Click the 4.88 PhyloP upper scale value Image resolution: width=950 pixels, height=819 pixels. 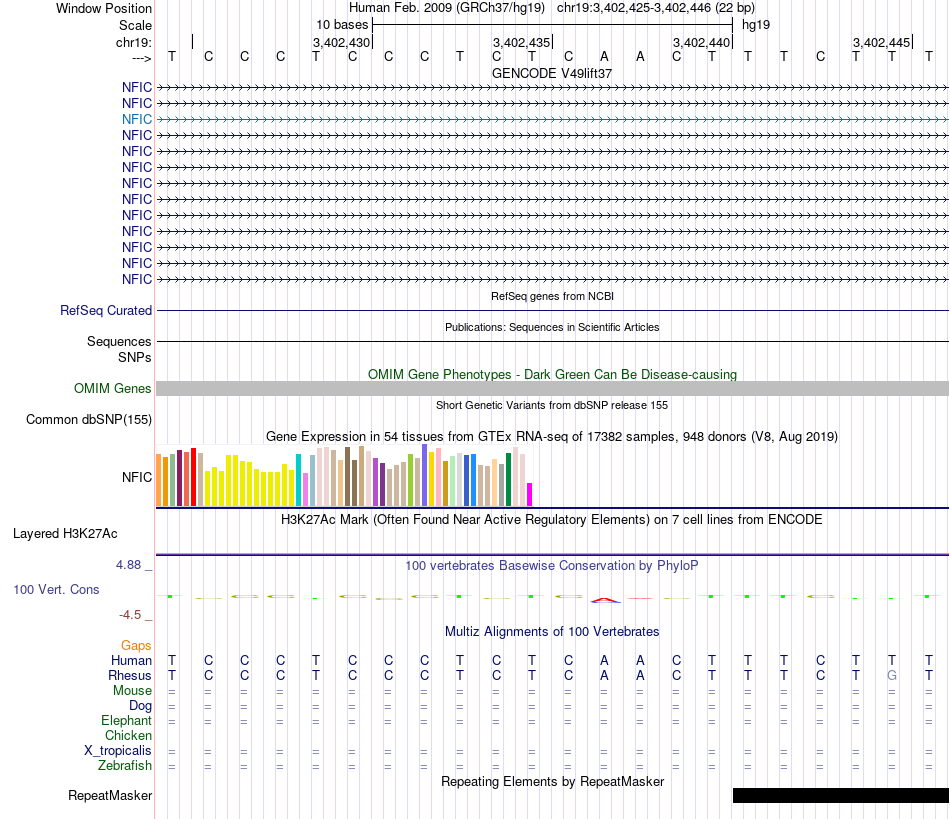coord(128,565)
